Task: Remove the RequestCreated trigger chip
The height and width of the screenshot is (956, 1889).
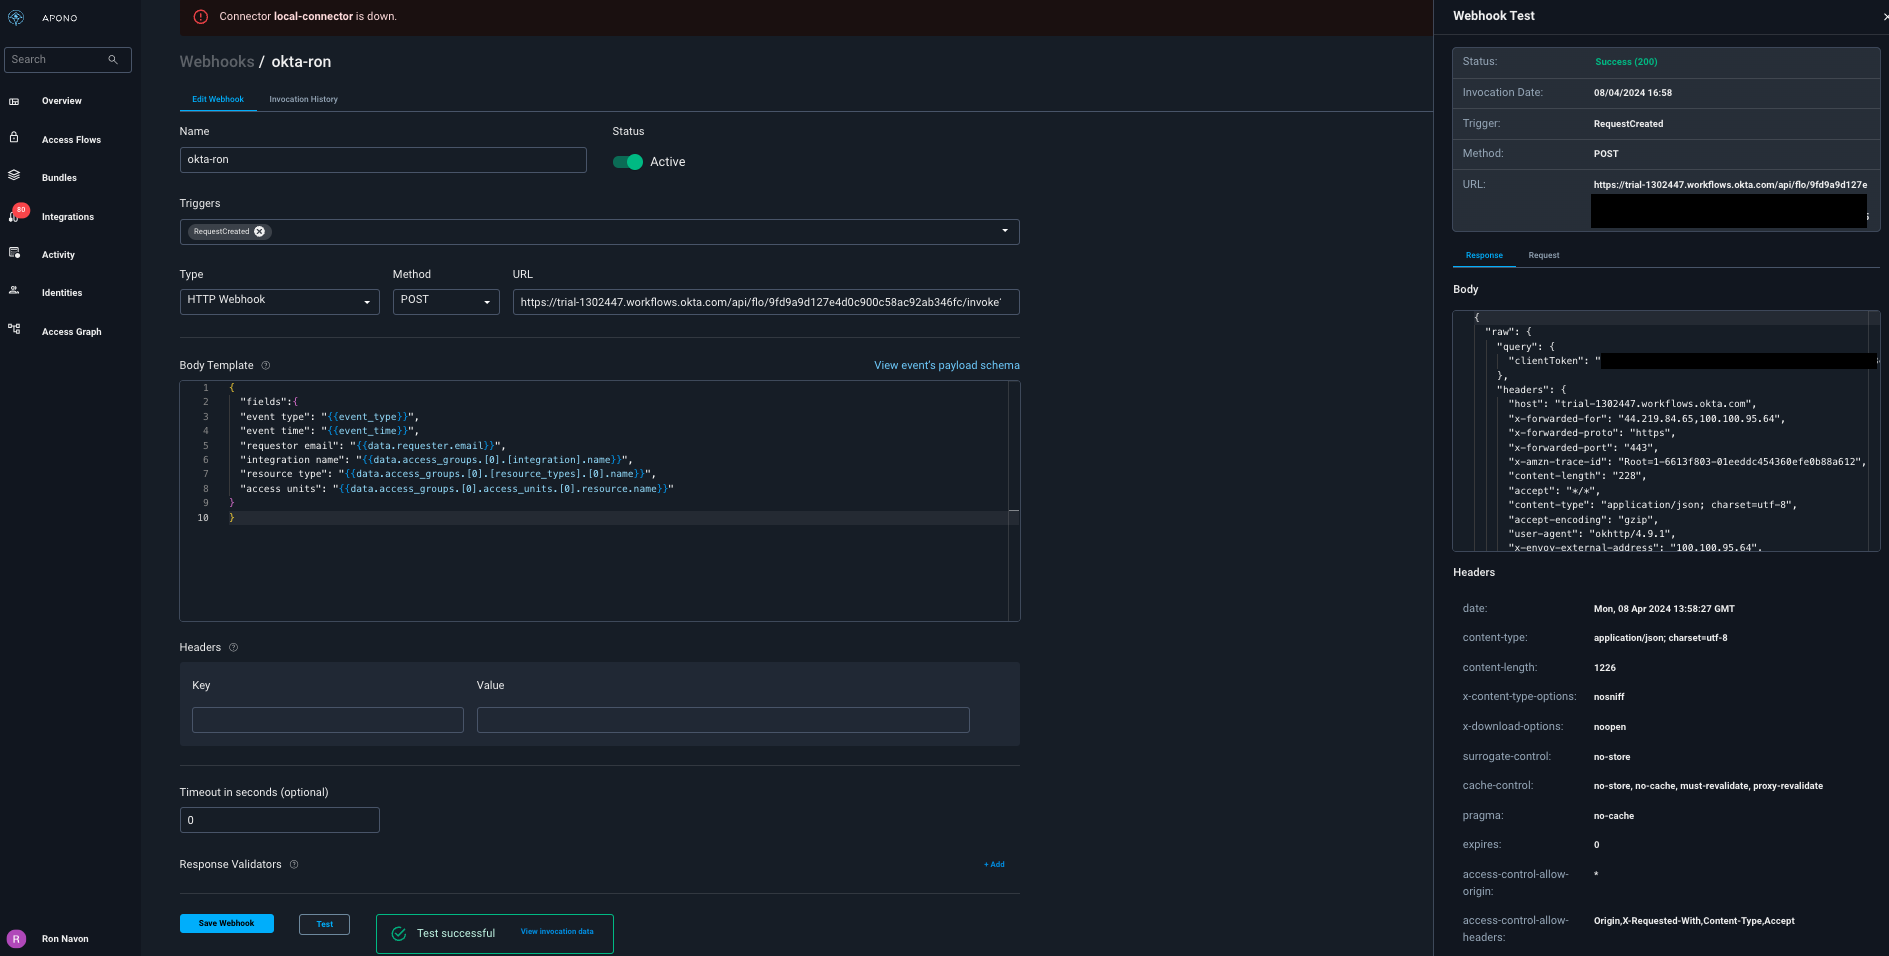Action: coord(260,232)
